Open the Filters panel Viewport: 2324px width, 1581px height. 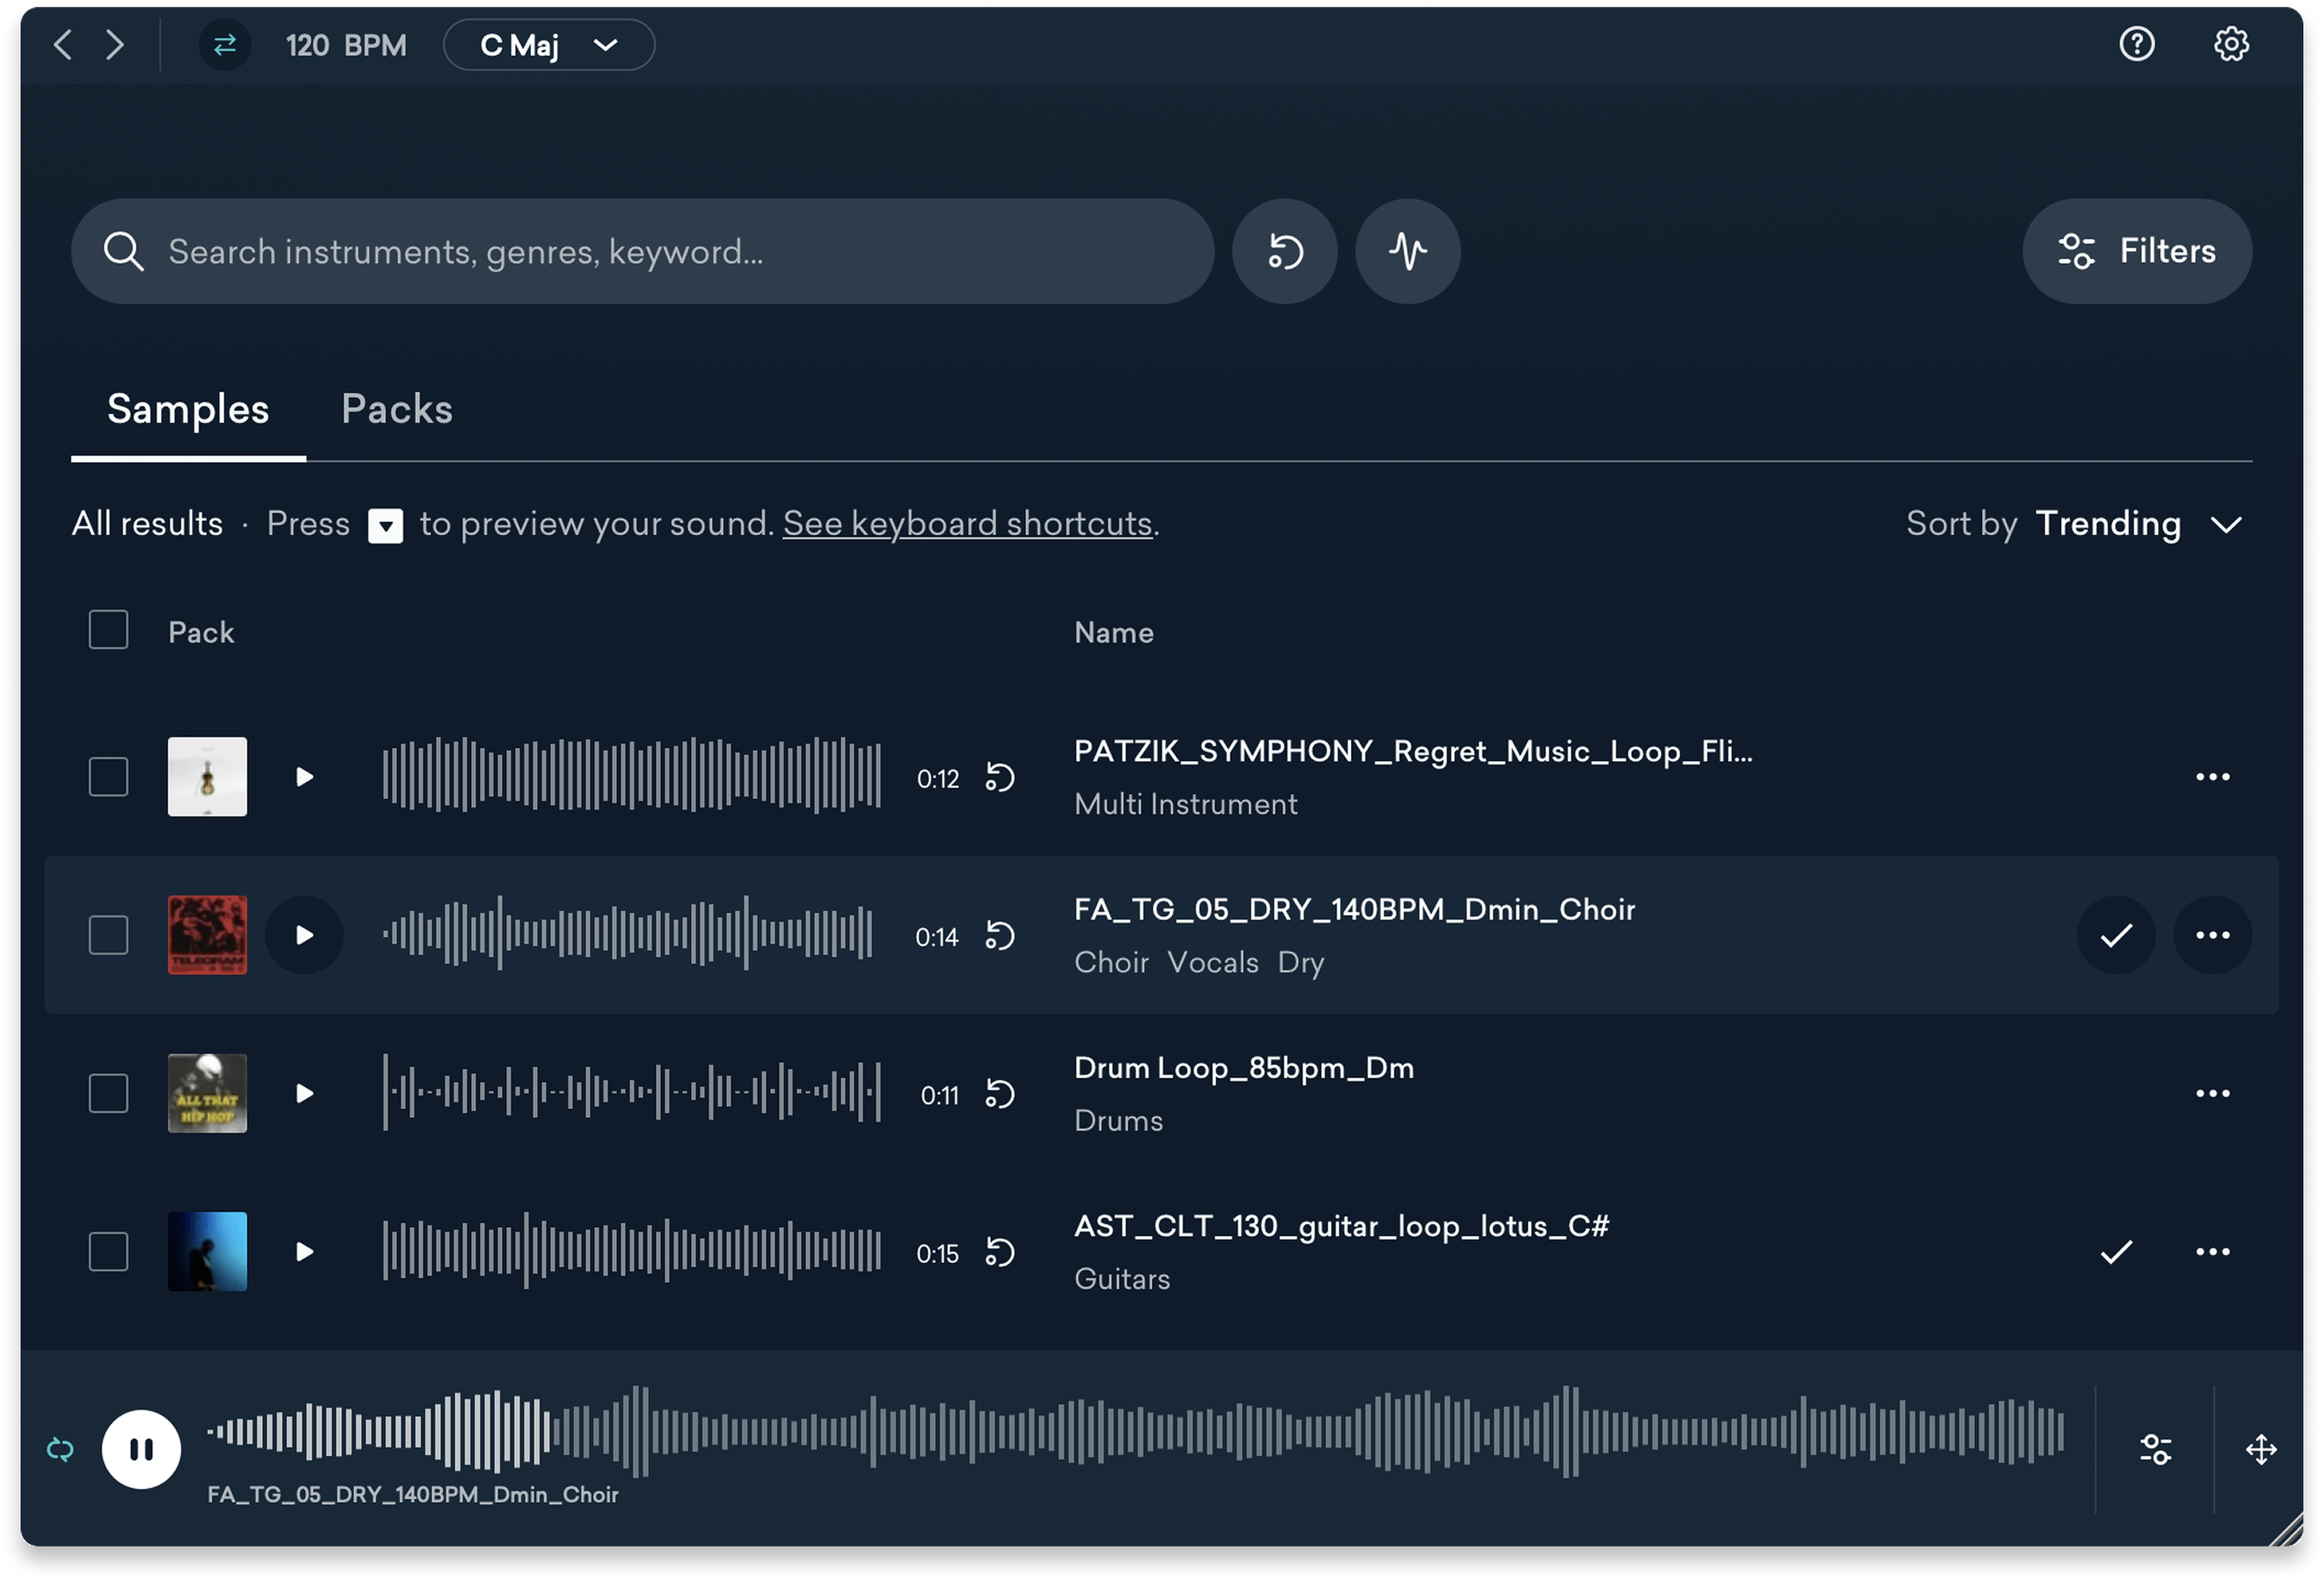click(2137, 251)
